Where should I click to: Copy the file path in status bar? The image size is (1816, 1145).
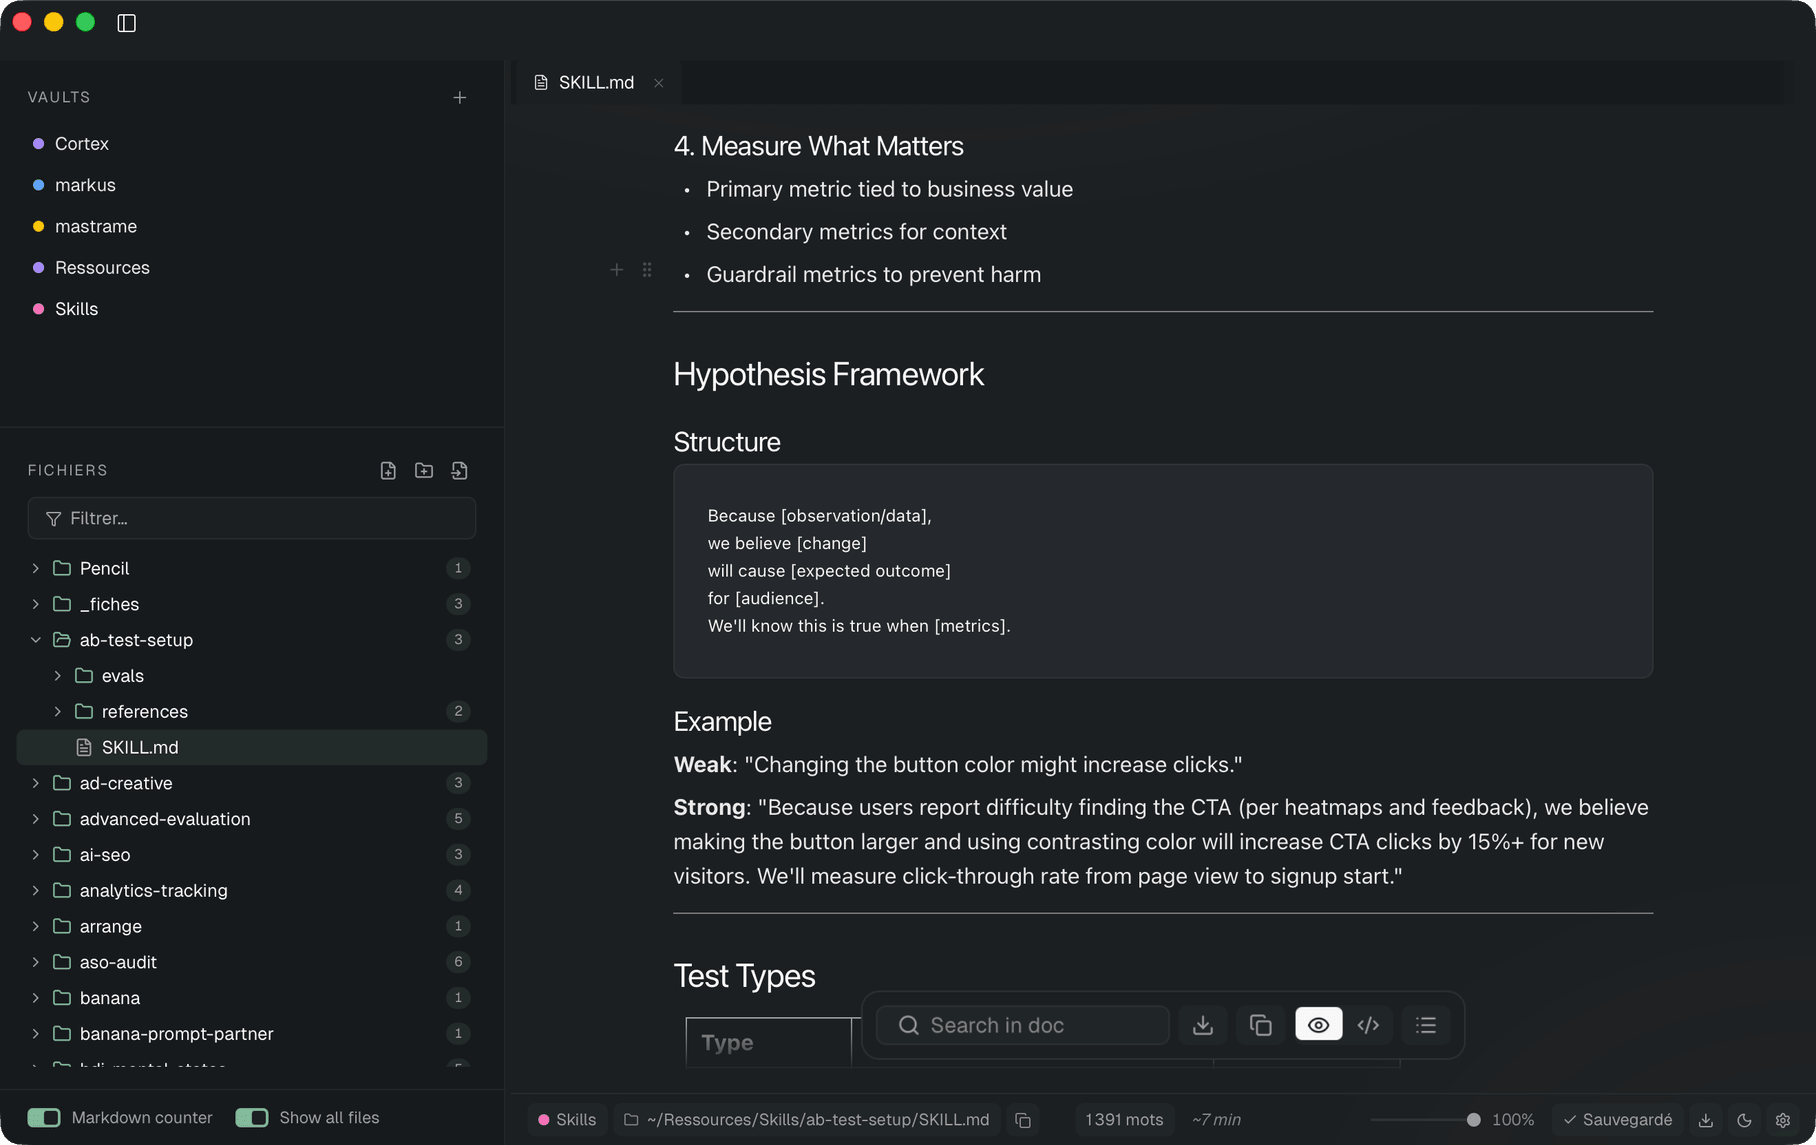click(x=1023, y=1120)
